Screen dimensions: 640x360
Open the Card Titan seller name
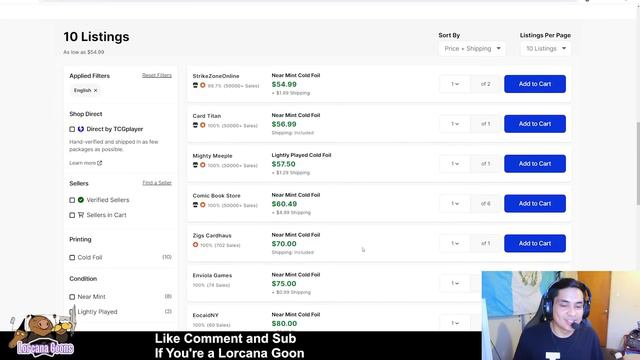tap(207, 116)
